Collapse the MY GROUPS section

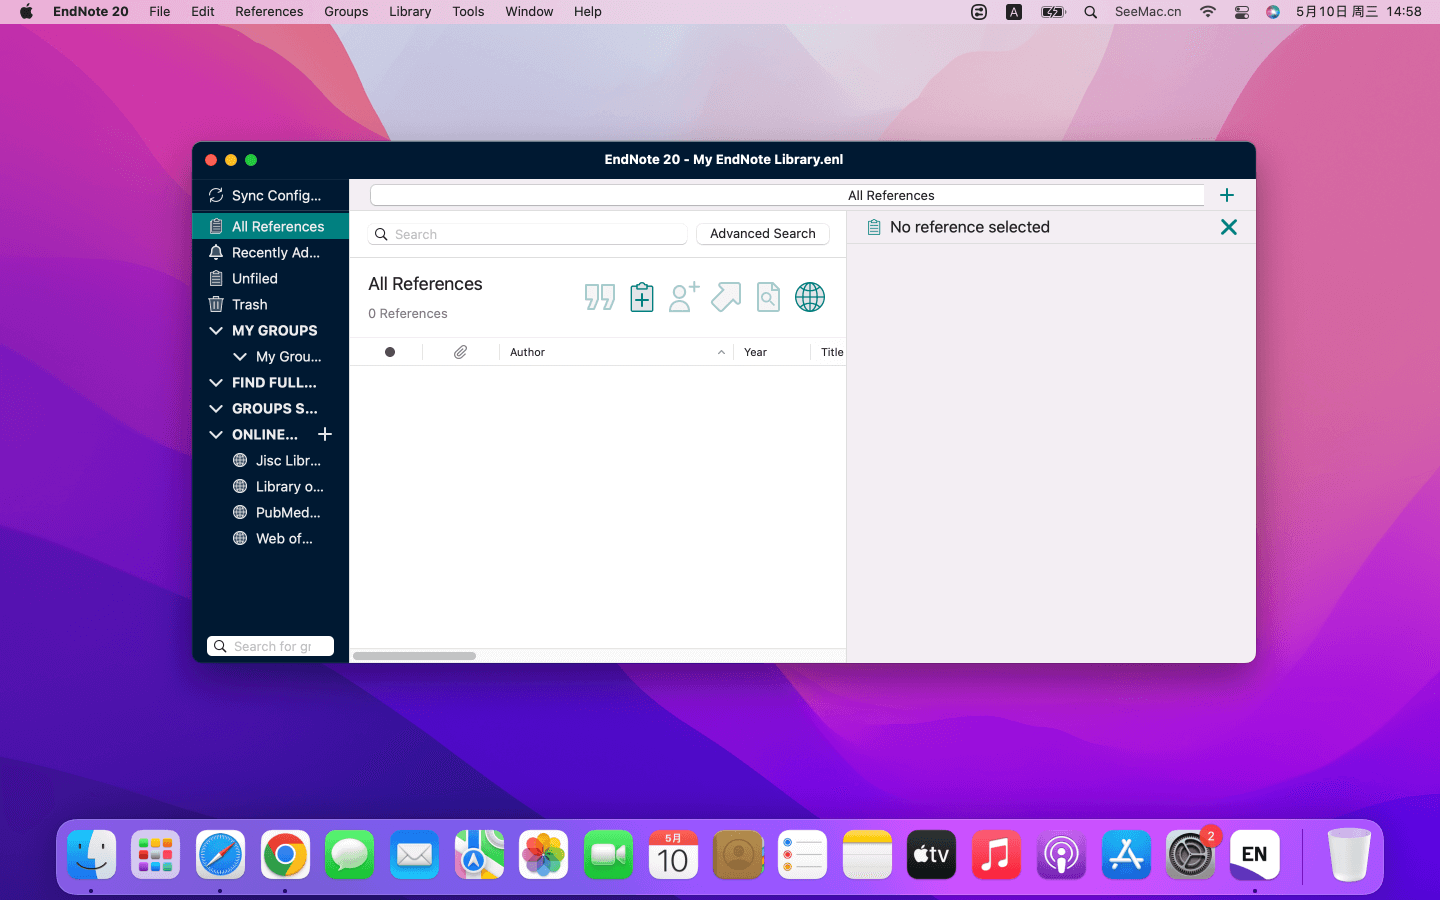216,330
